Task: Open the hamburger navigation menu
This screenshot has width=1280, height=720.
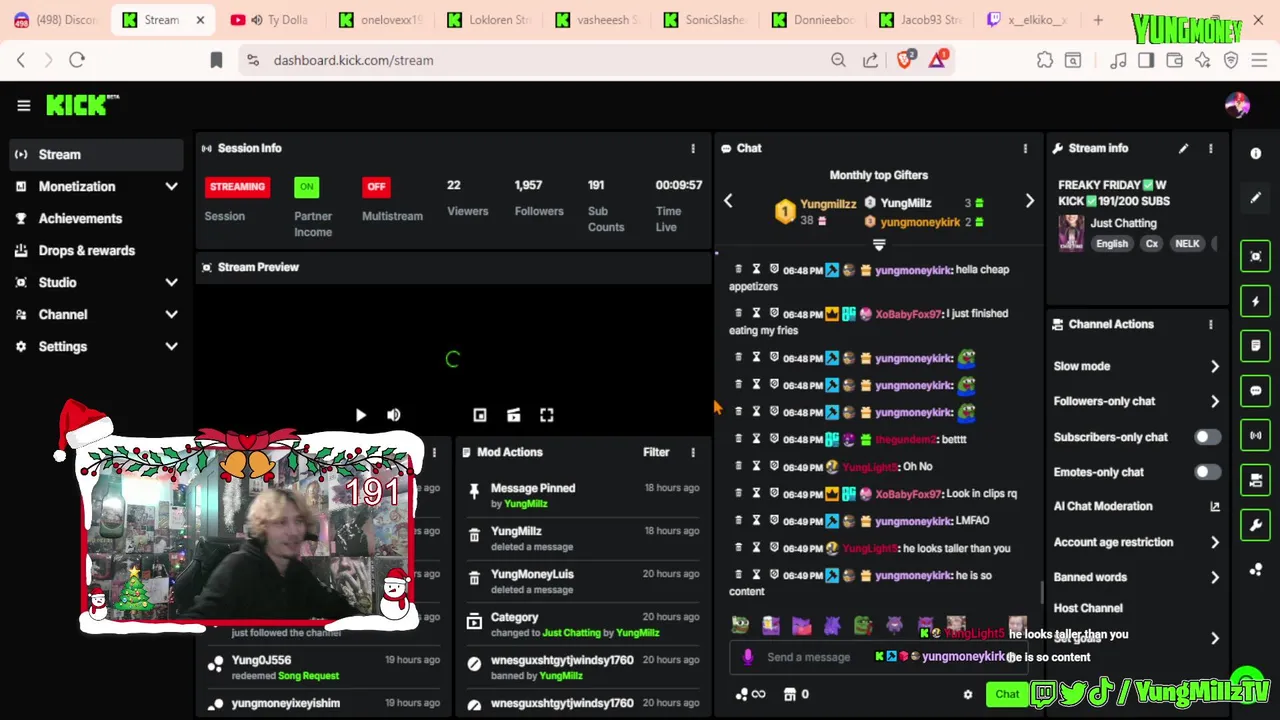Action: [x=24, y=105]
